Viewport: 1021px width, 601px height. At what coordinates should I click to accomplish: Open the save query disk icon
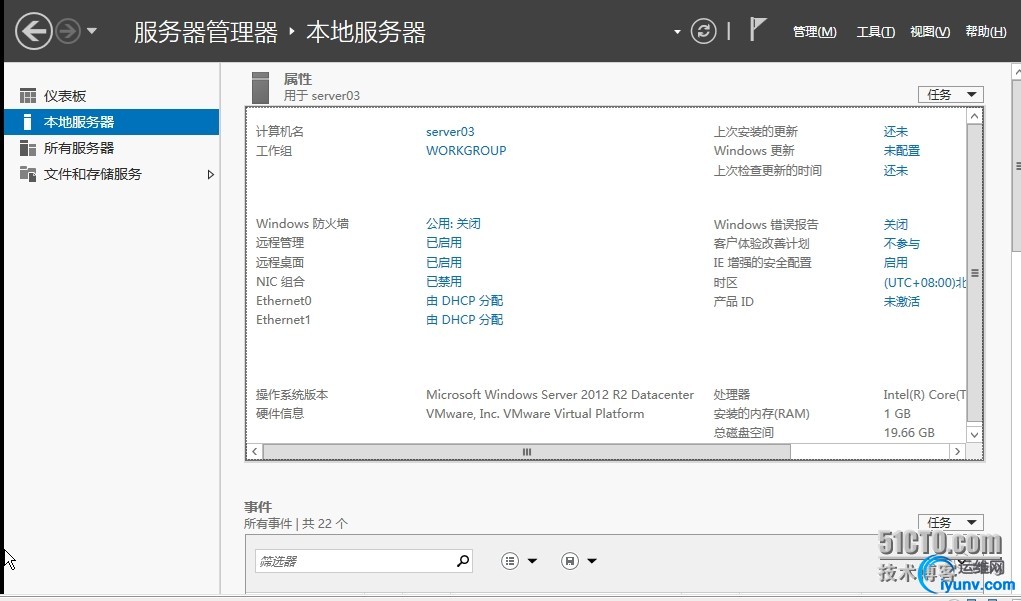click(x=570, y=561)
